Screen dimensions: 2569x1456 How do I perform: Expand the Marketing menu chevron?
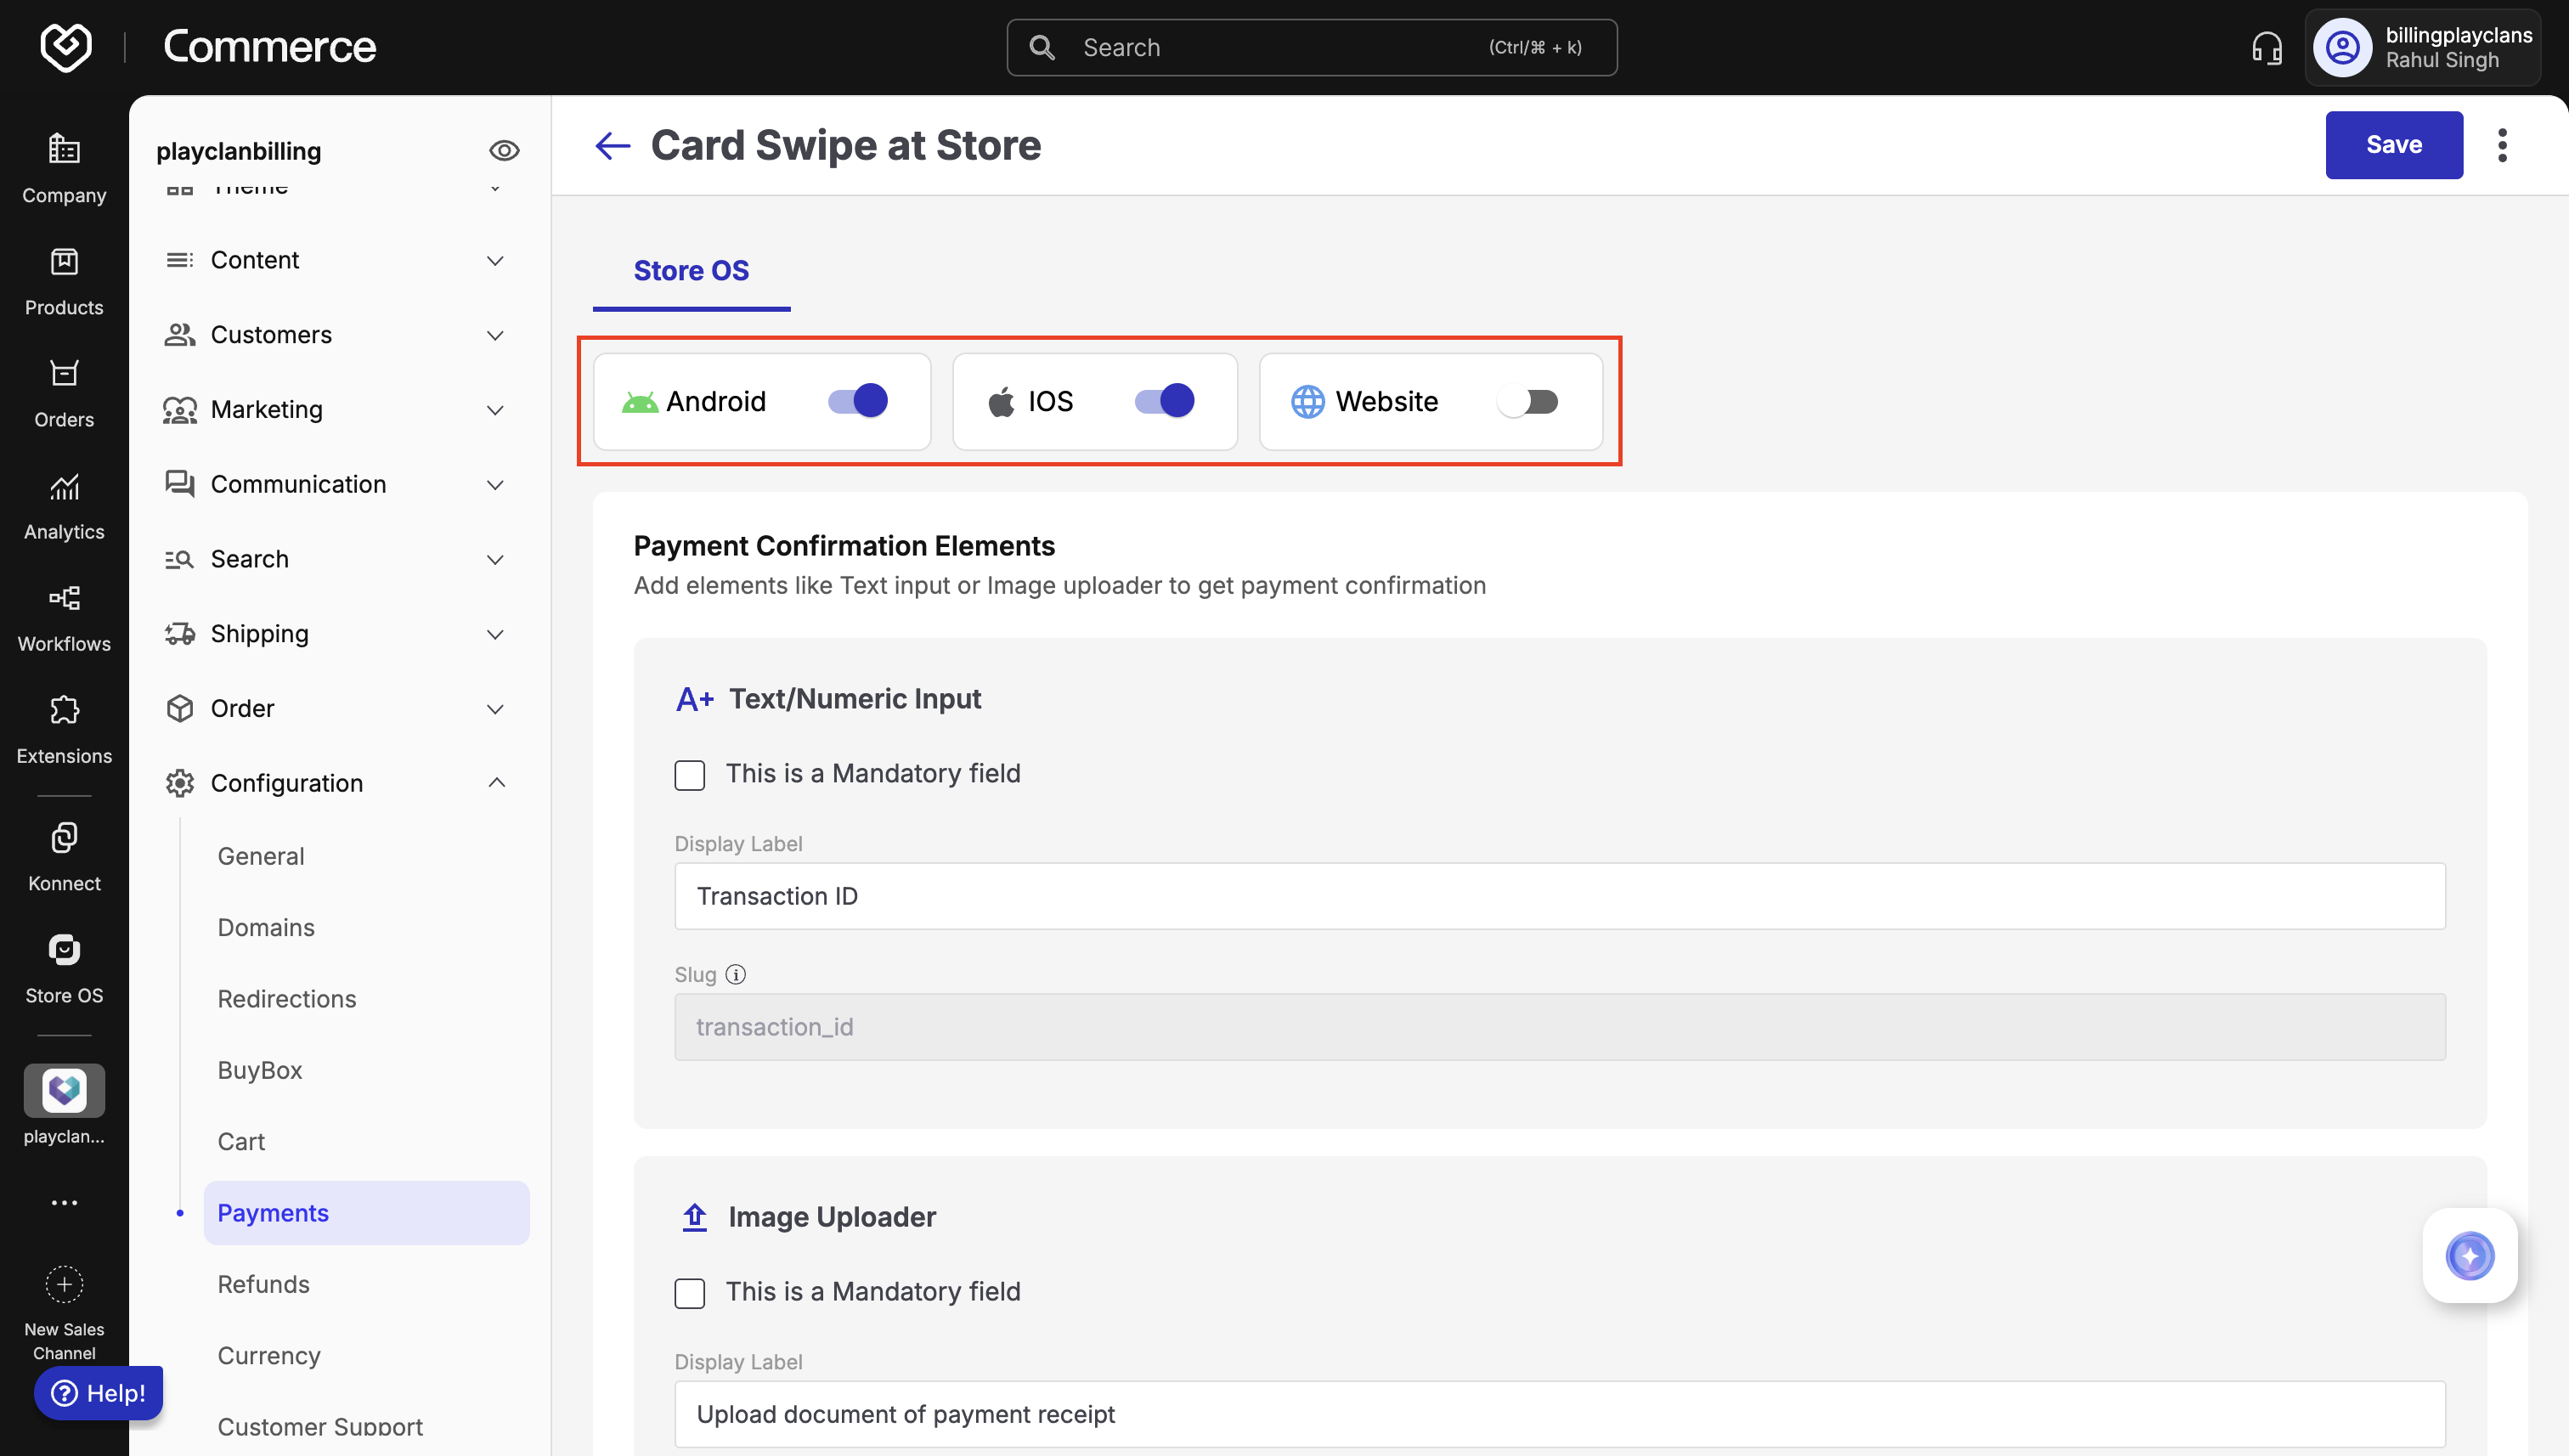pyautogui.click(x=495, y=410)
